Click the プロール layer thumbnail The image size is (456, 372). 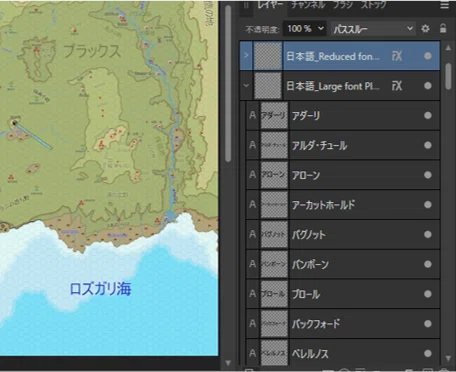[274, 294]
